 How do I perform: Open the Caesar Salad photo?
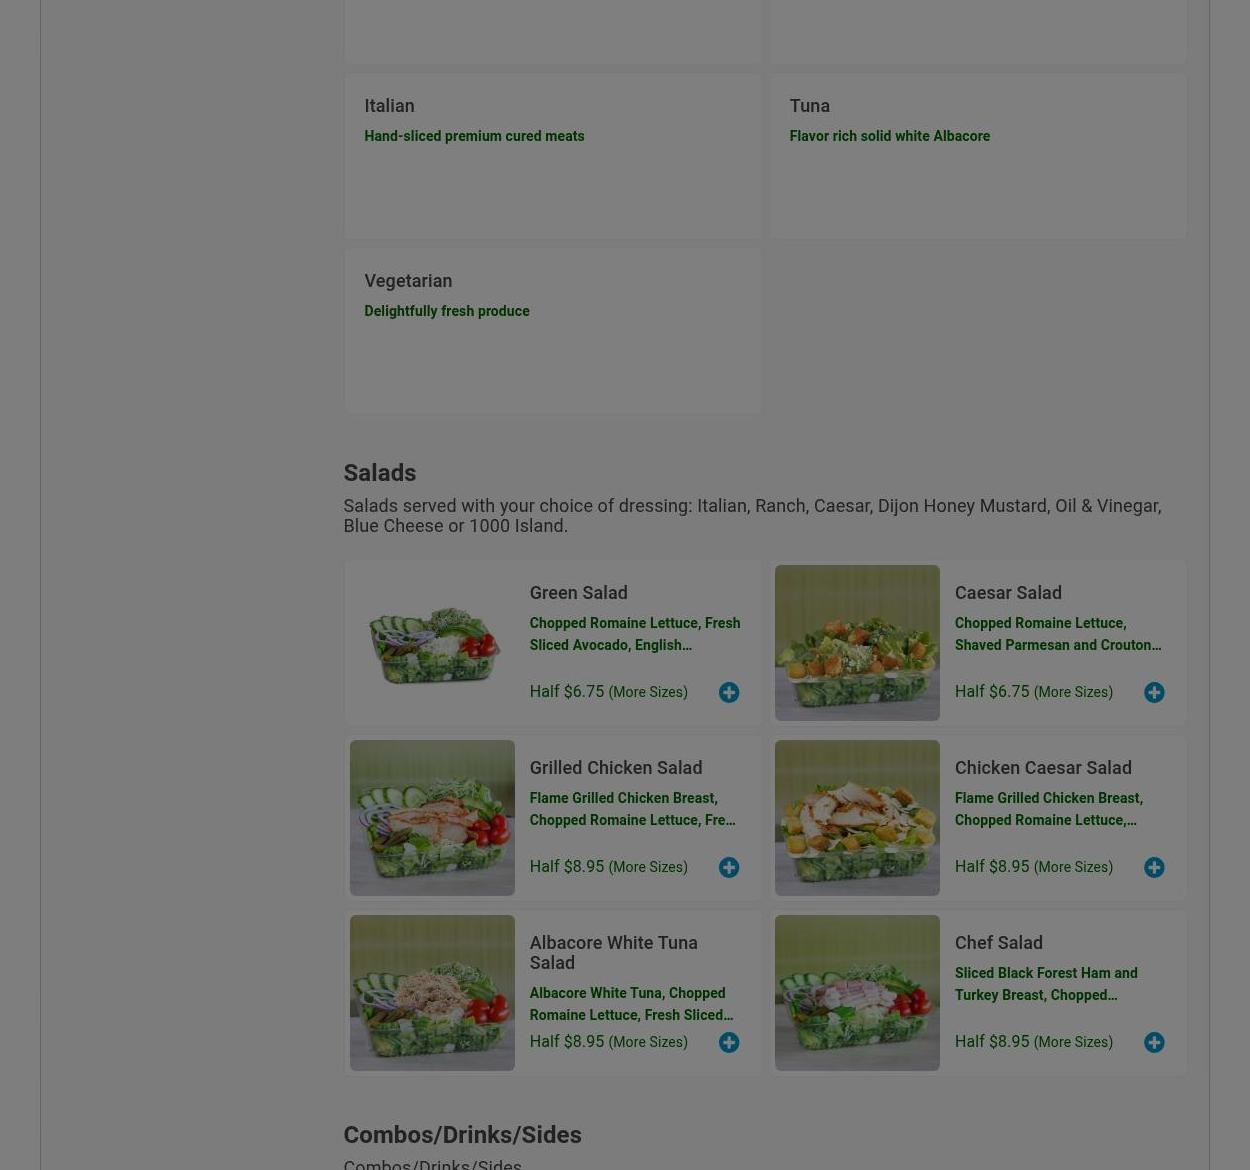pos(857,643)
